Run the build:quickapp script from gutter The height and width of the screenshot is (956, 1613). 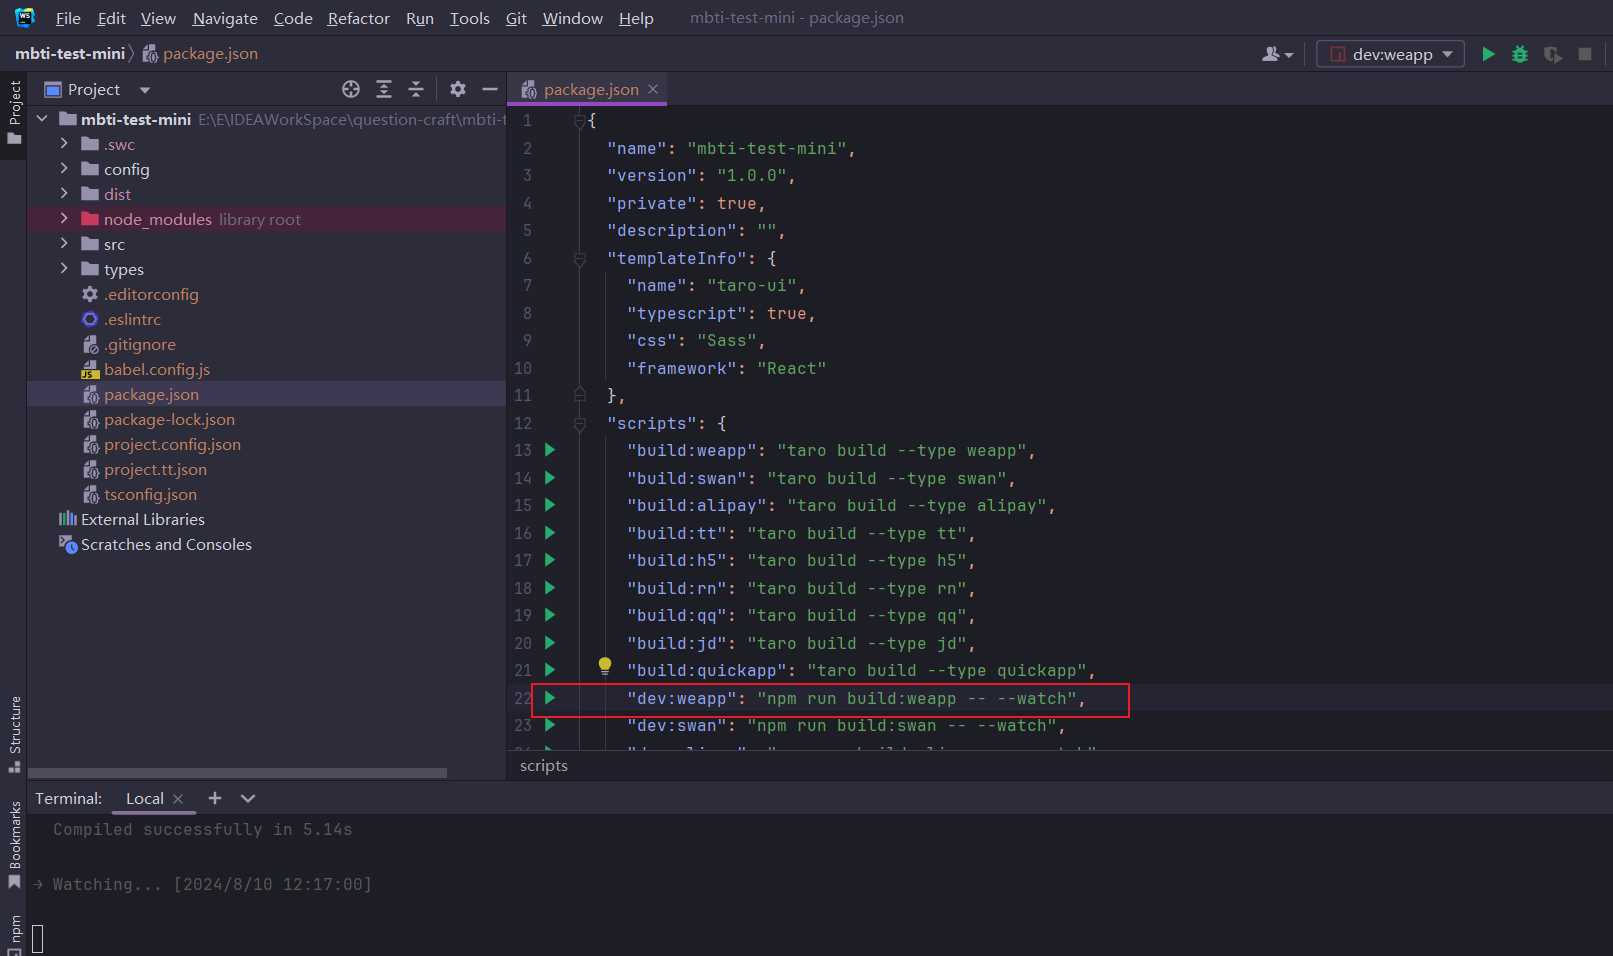click(550, 670)
